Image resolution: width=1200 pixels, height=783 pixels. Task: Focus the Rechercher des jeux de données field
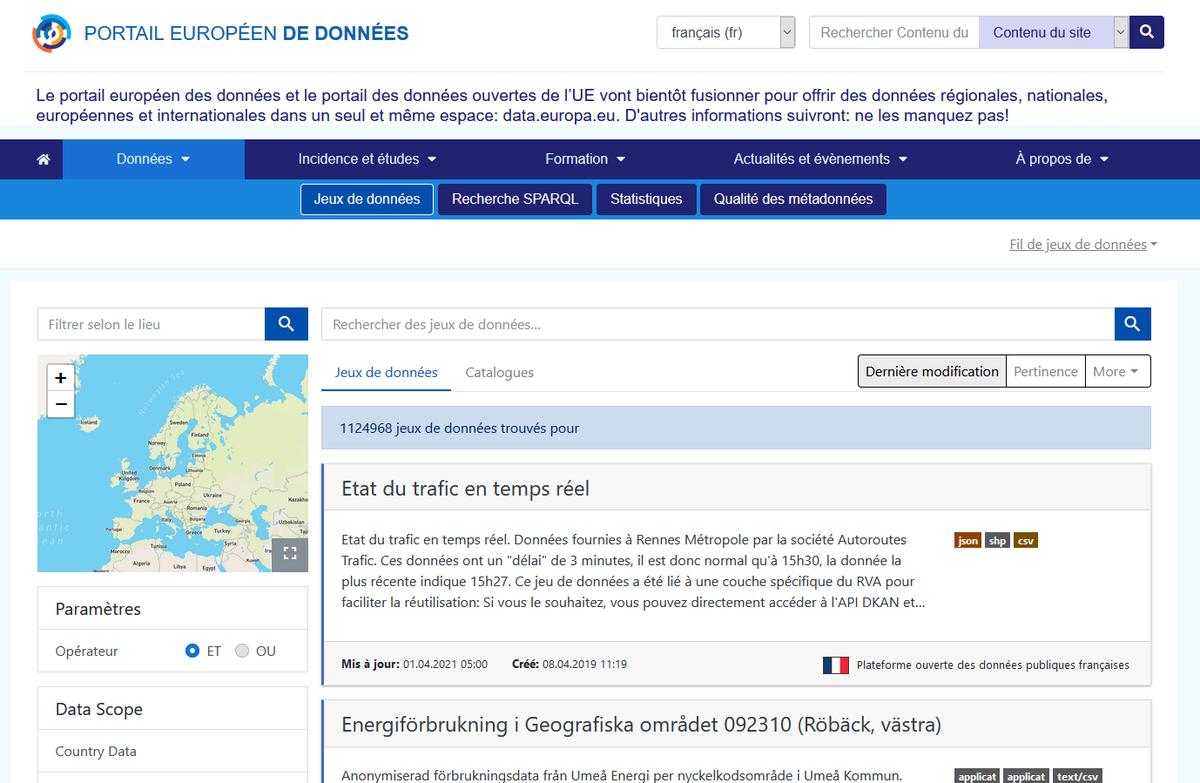coord(718,324)
